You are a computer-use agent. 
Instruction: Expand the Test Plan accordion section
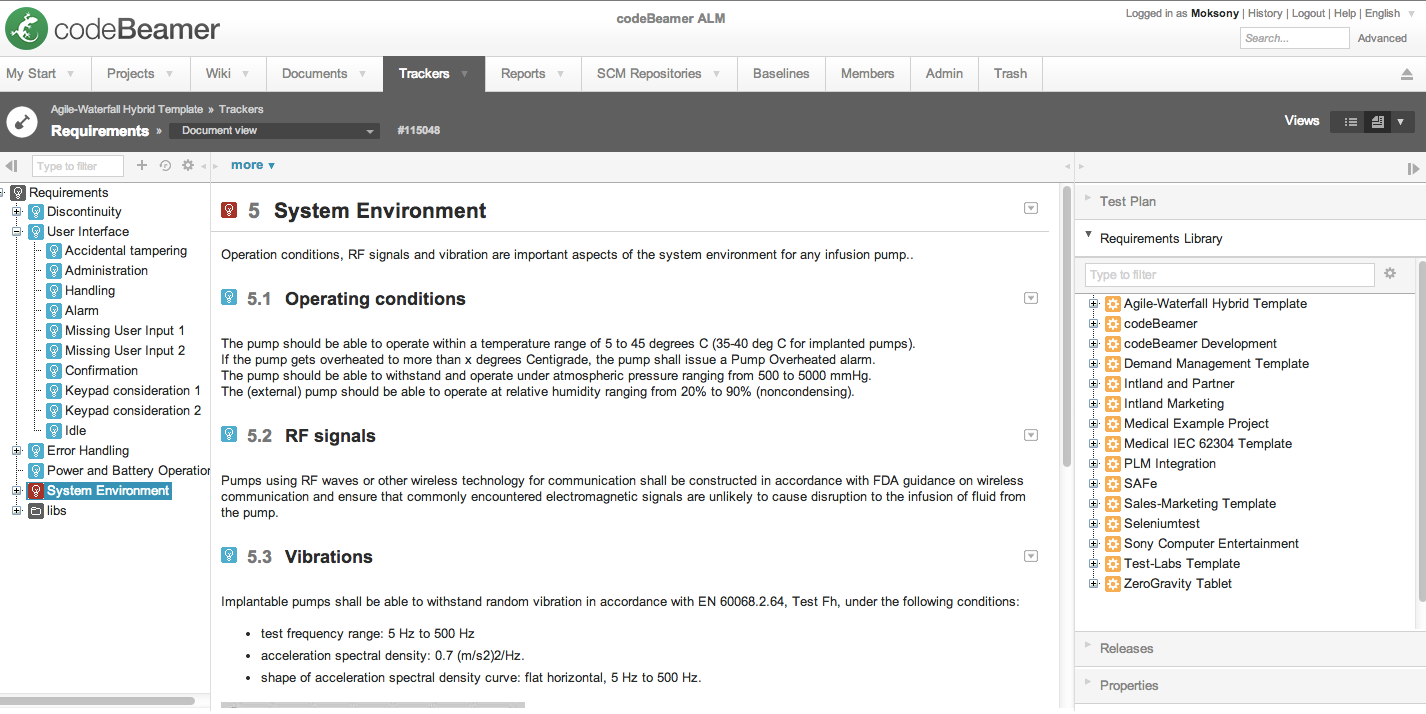1250,201
